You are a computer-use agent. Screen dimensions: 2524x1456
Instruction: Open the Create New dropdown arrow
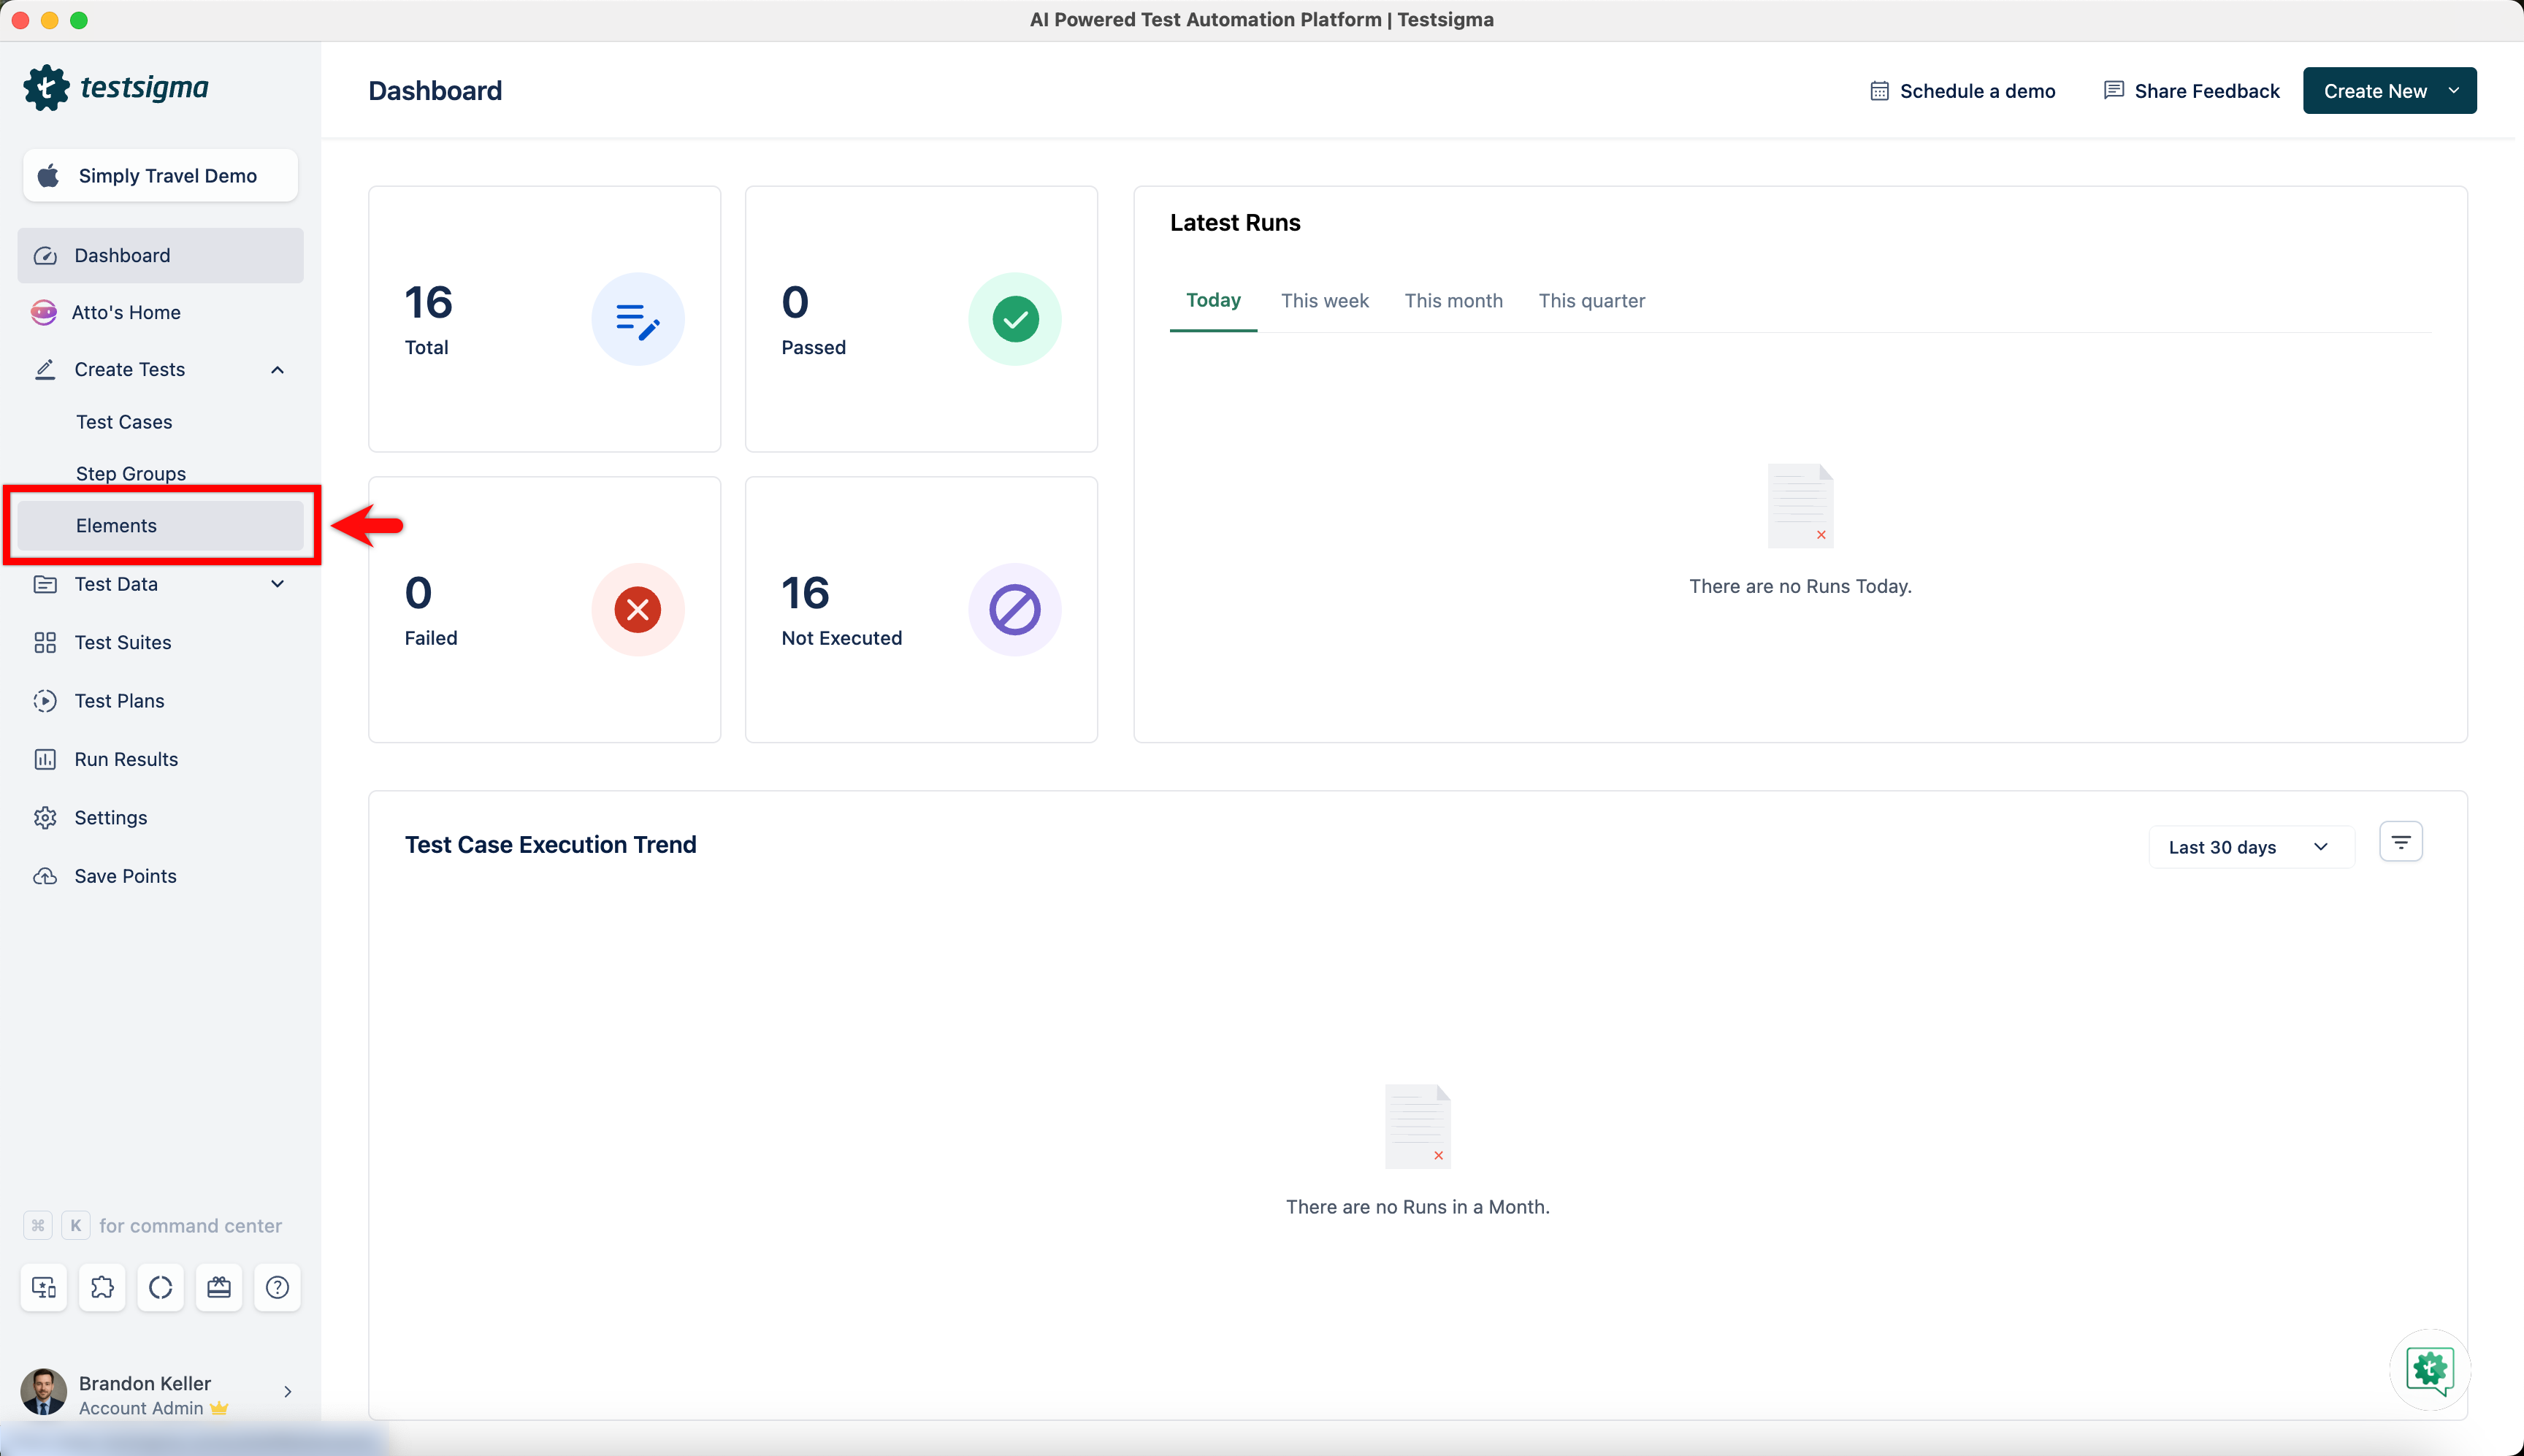coord(2453,91)
